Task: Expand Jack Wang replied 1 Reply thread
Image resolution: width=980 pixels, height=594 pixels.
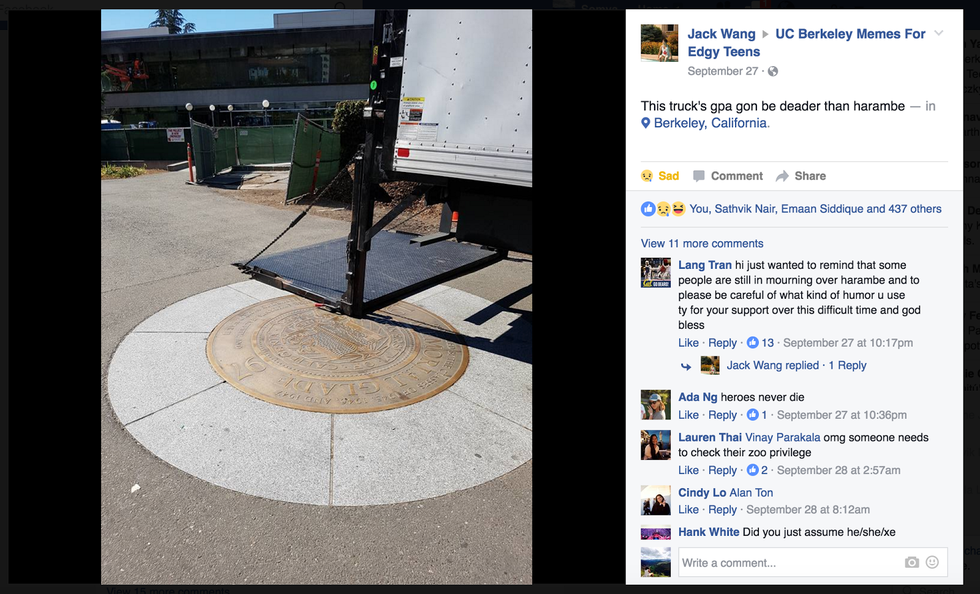Action: pos(796,365)
